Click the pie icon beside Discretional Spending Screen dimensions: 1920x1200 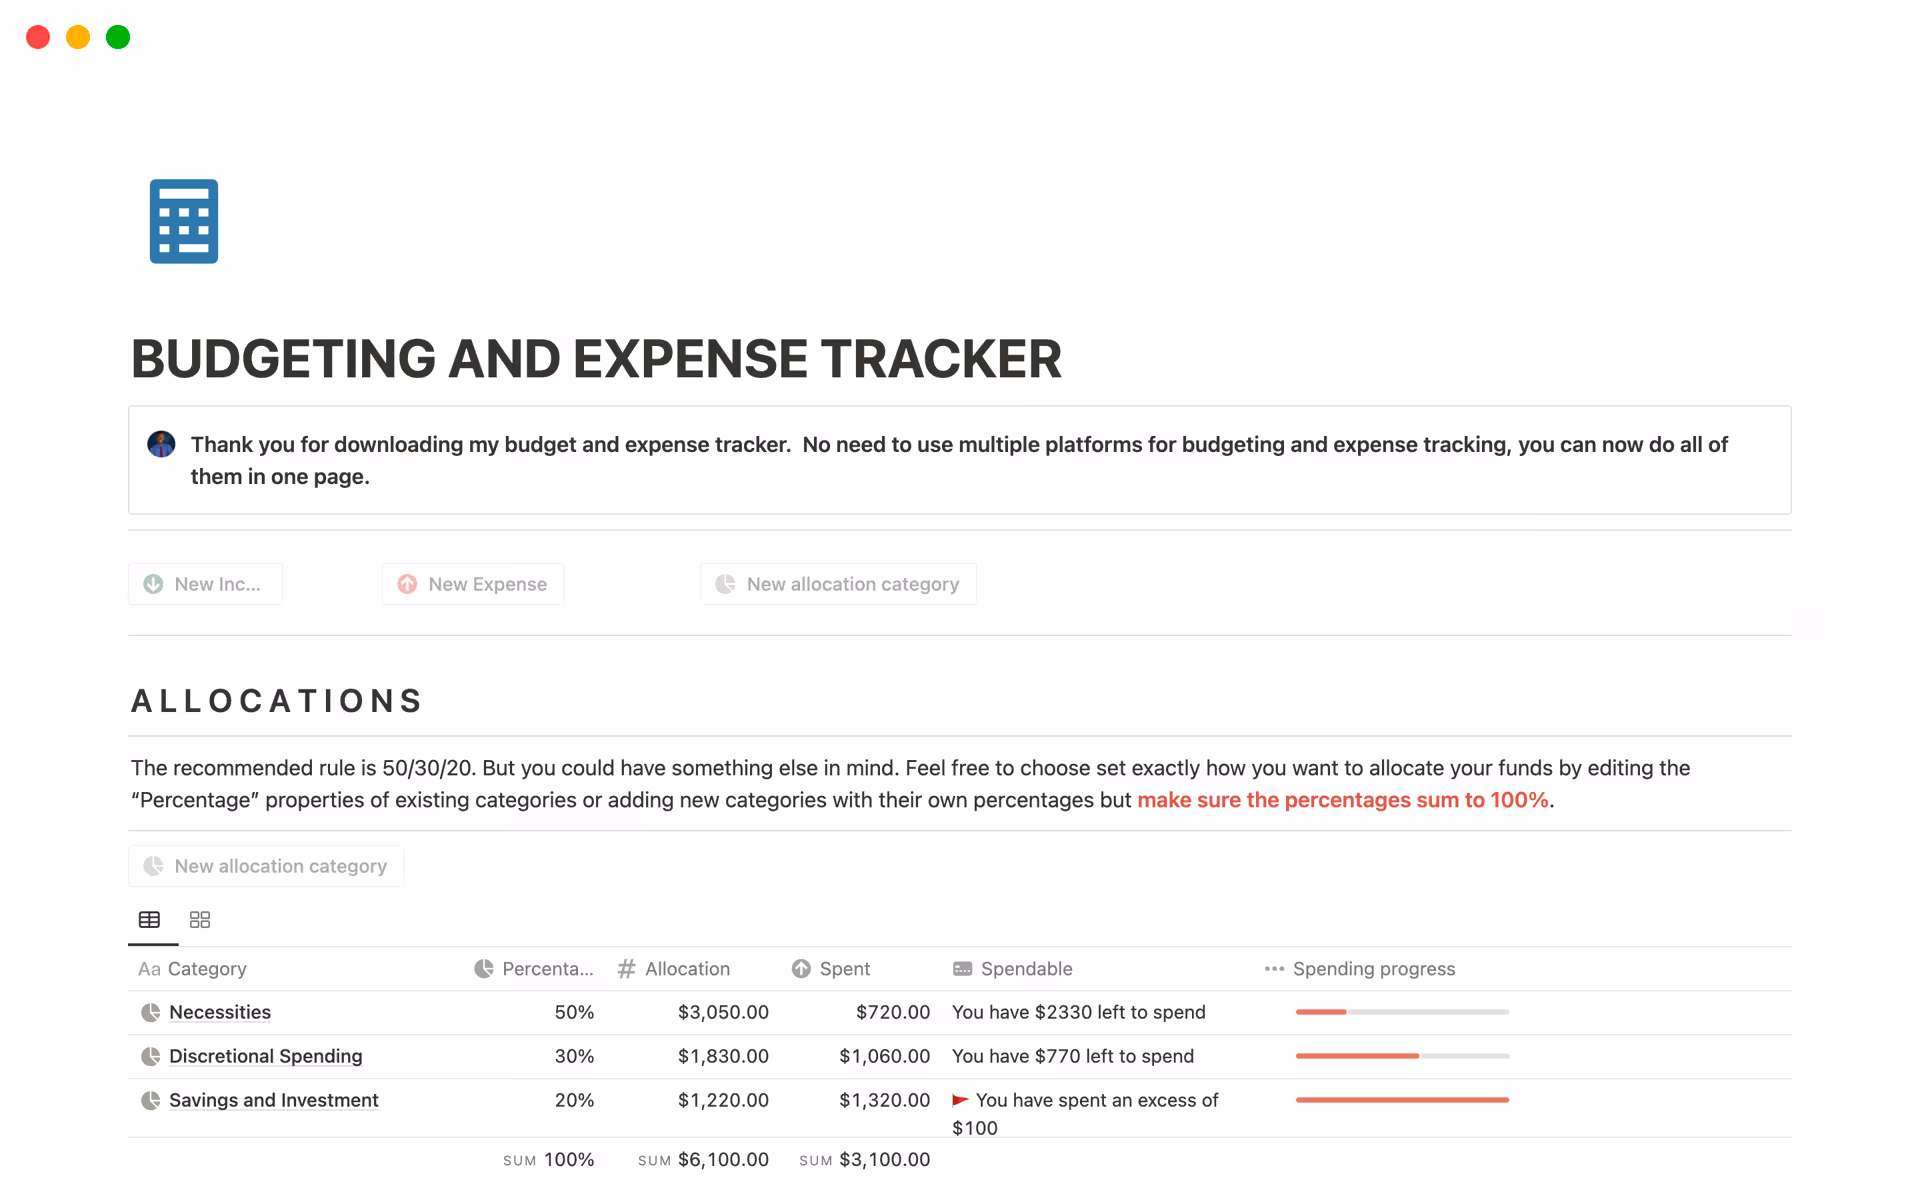pyautogui.click(x=151, y=1056)
